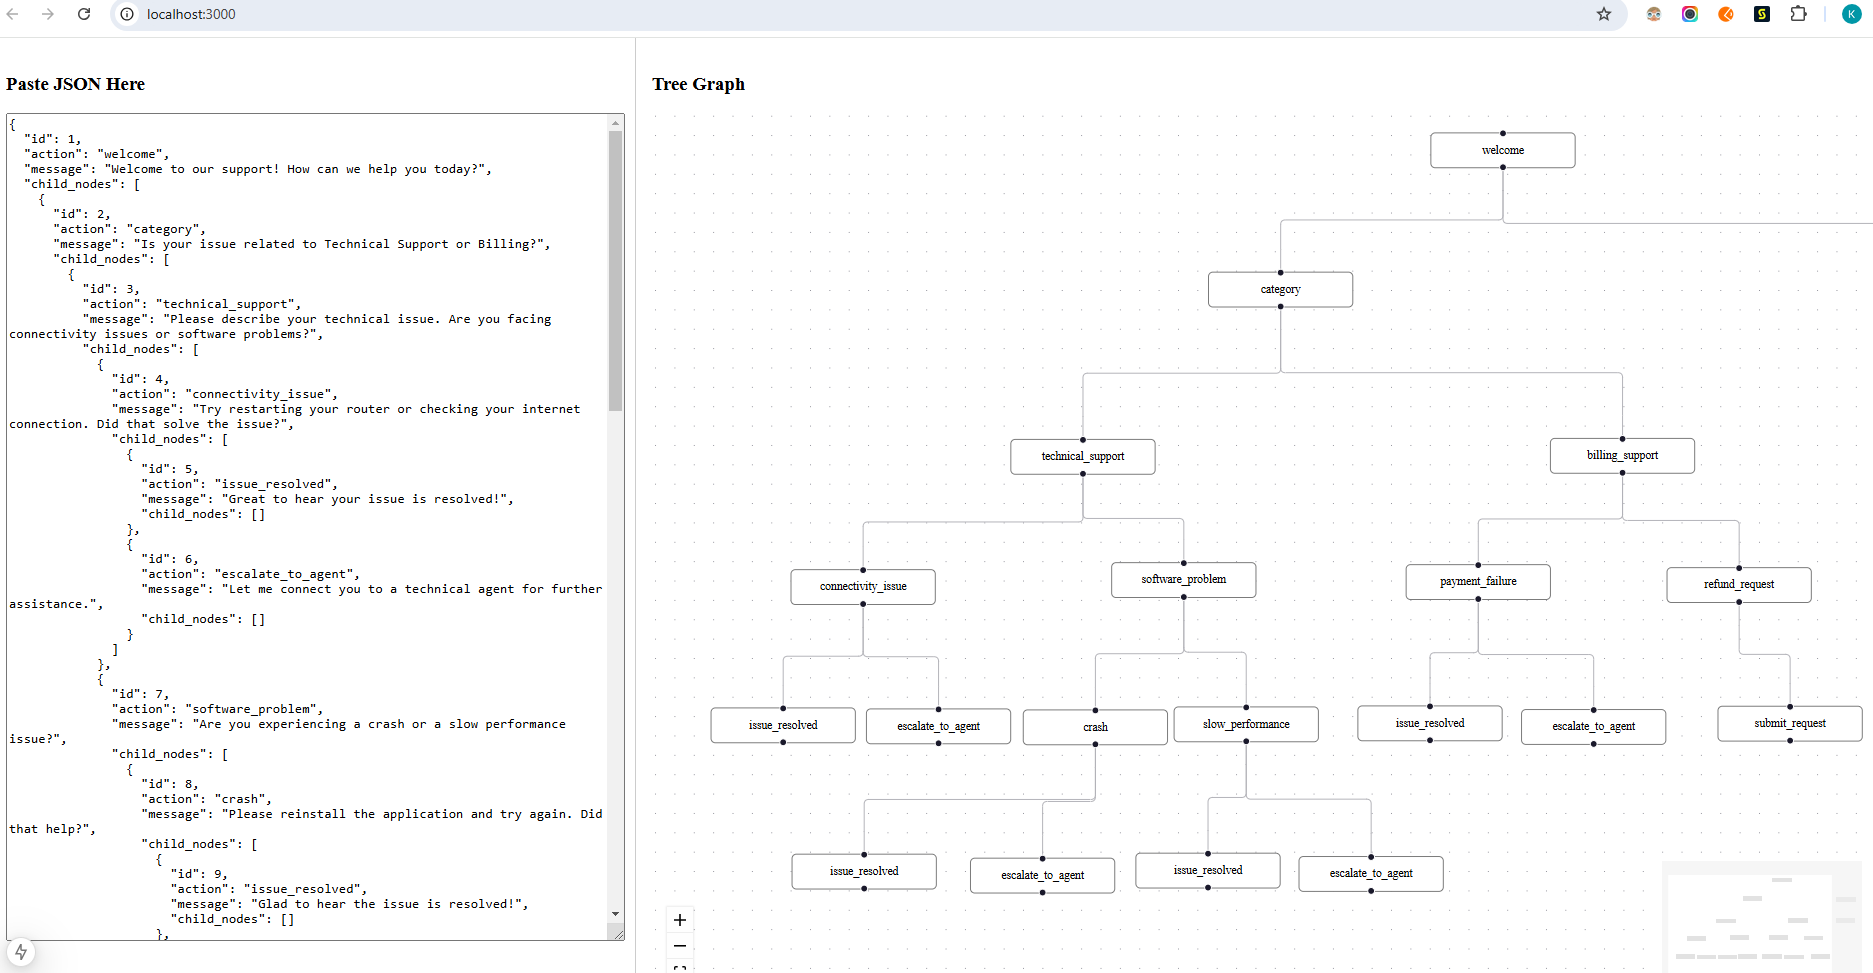Select the slow_performance node

coord(1246,724)
